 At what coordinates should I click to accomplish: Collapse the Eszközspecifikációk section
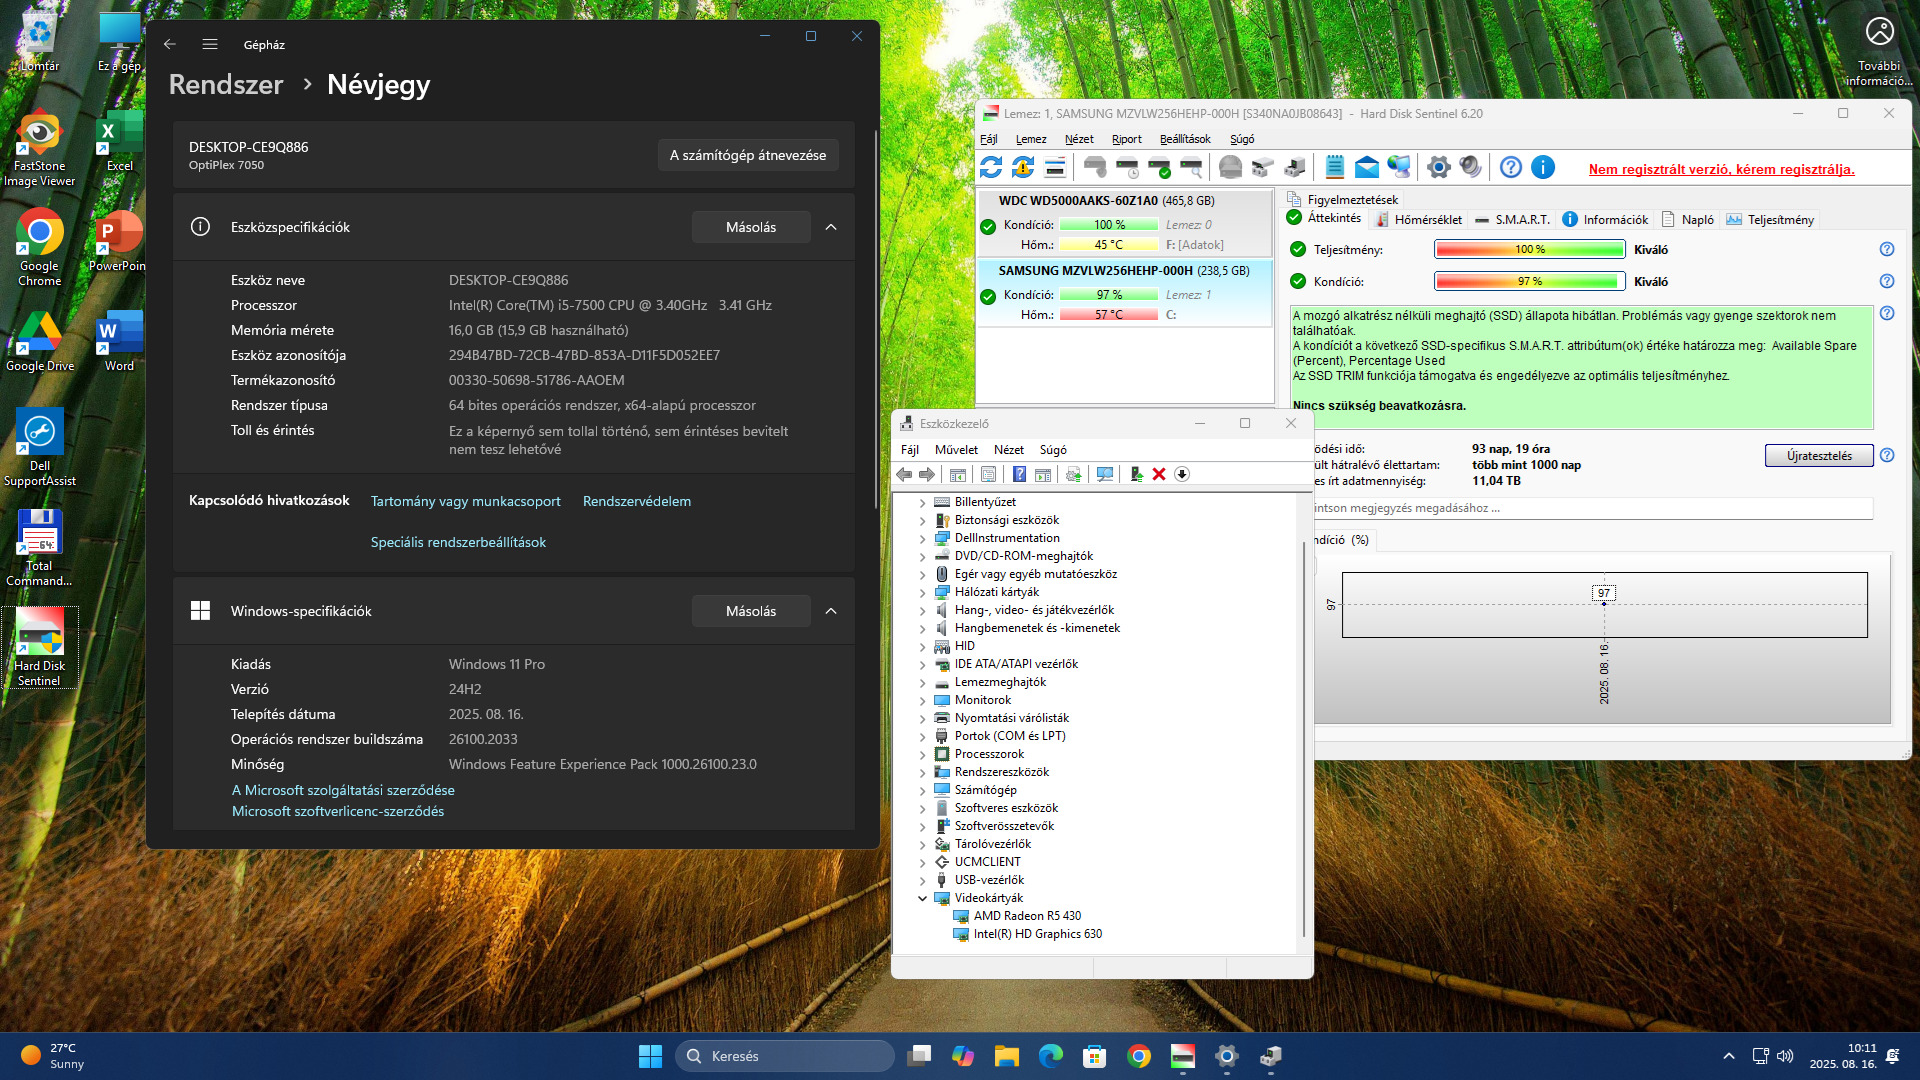coord(831,227)
